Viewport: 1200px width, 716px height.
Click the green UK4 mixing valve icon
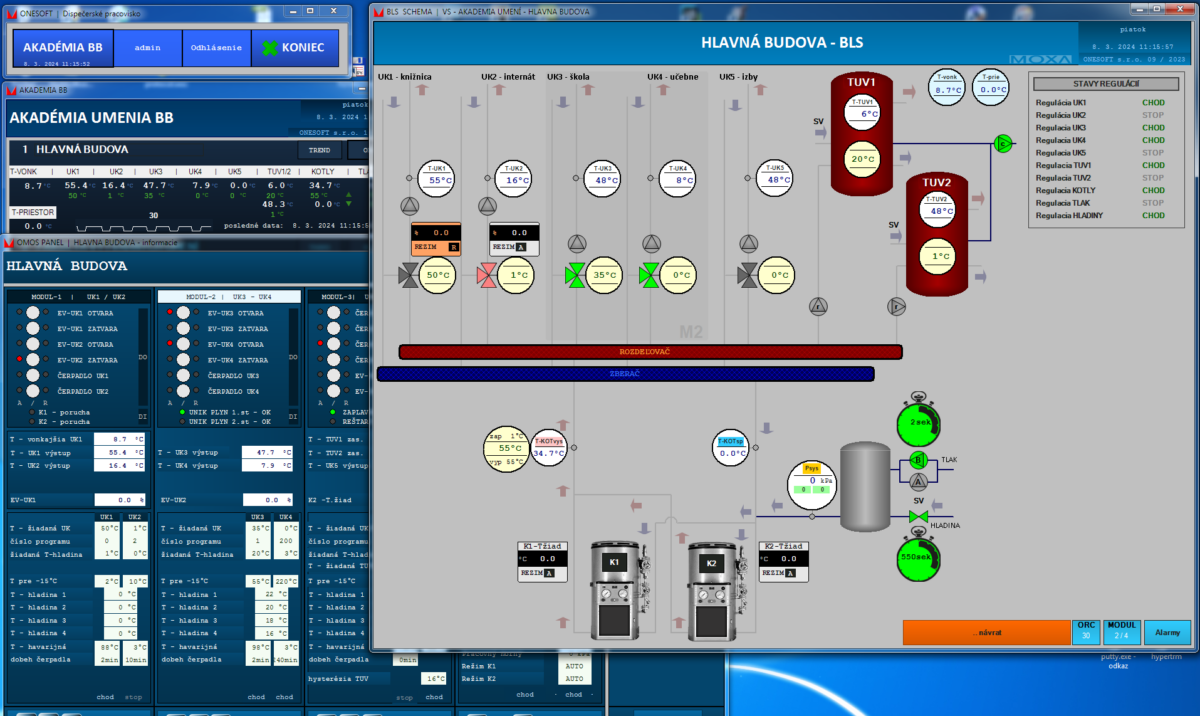point(650,275)
